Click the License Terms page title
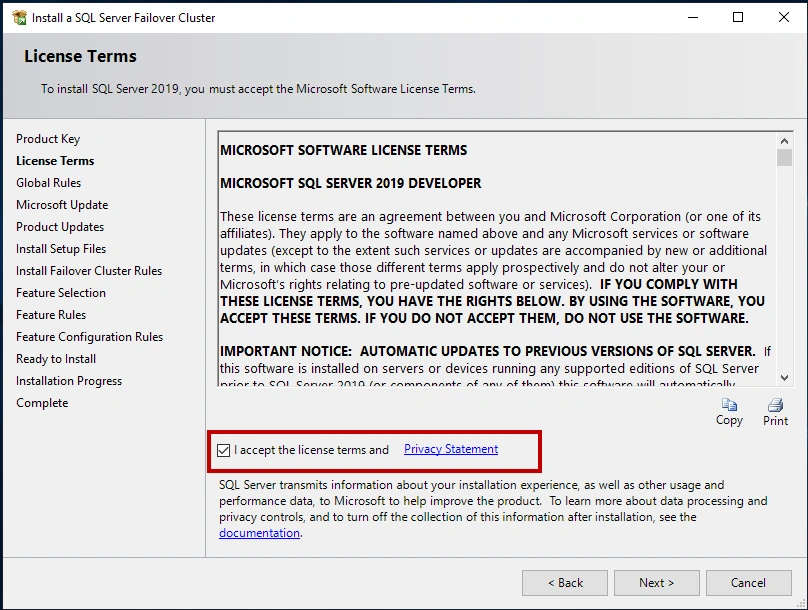 [x=80, y=56]
